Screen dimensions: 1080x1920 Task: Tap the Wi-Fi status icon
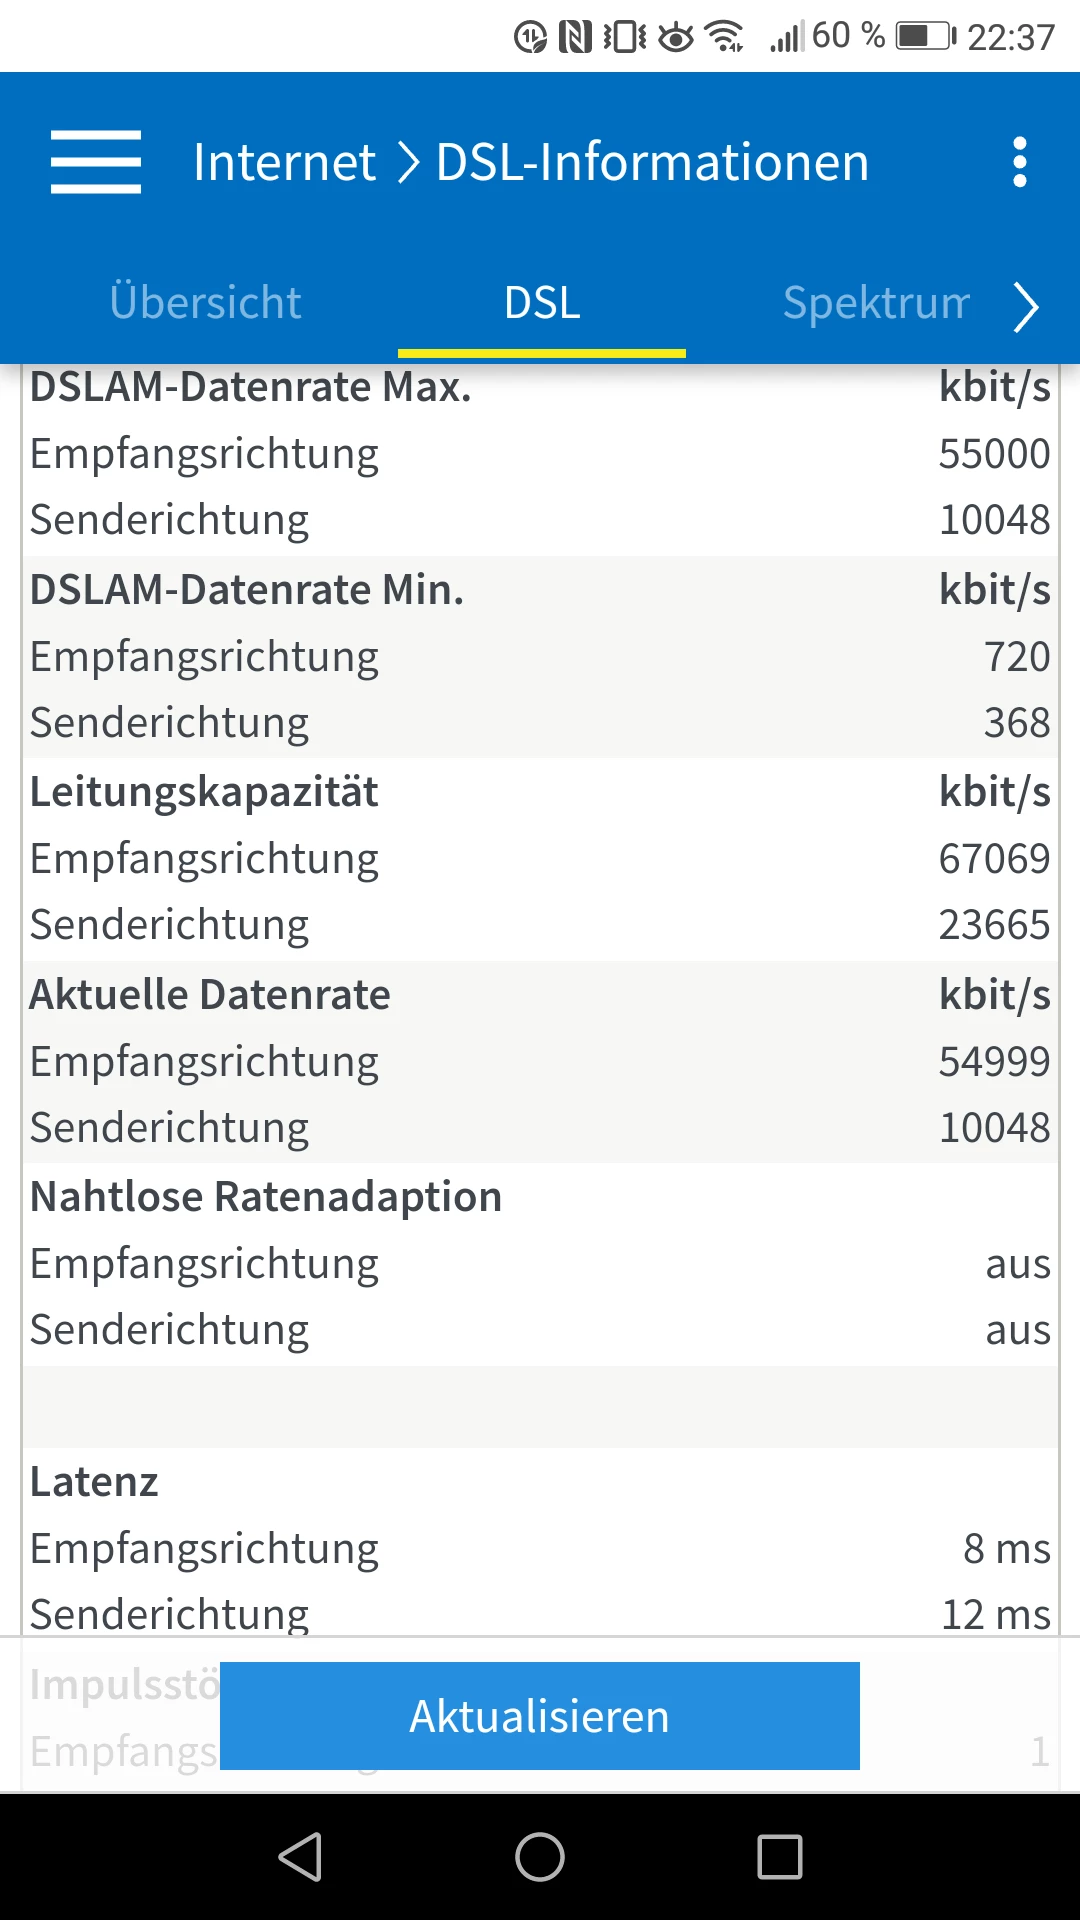point(724,37)
